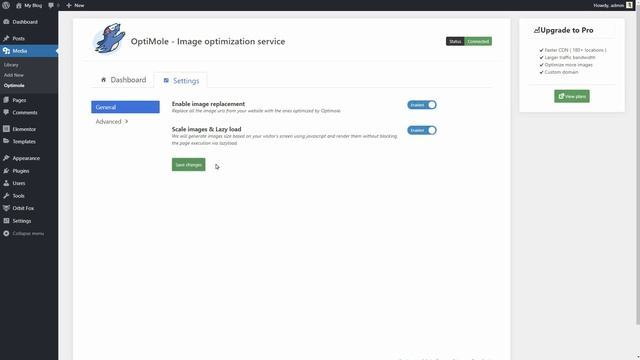This screenshot has height=360, width=640.
Task: Select Optimole under Media
Action: 14,85
